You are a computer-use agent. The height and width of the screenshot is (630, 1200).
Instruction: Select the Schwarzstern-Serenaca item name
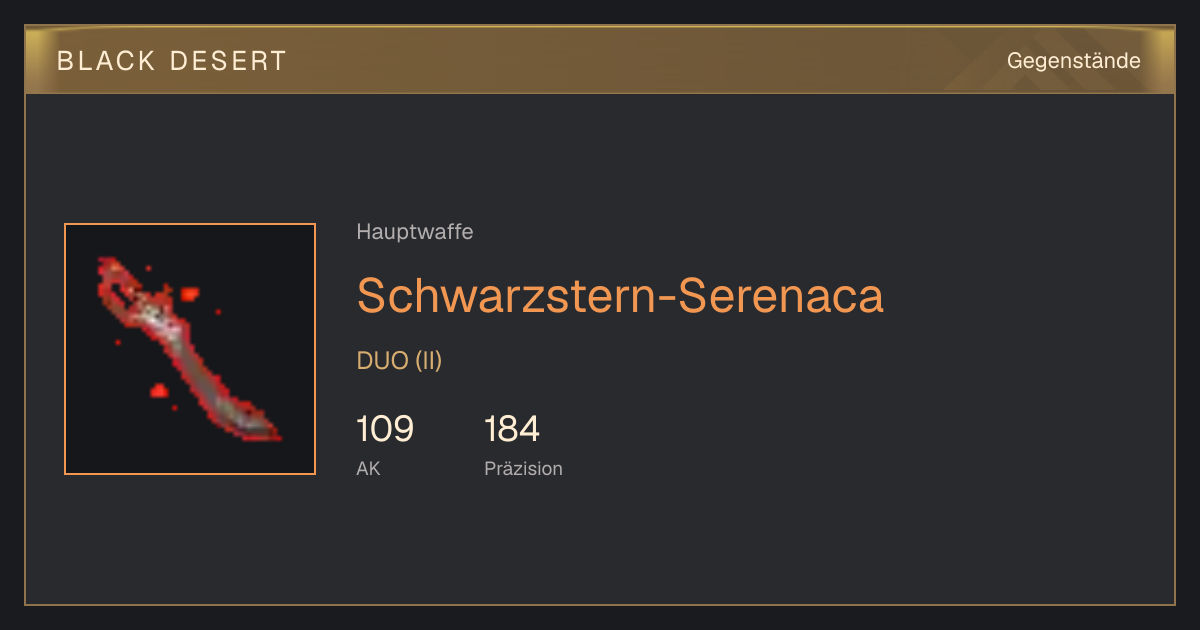[620, 295]
